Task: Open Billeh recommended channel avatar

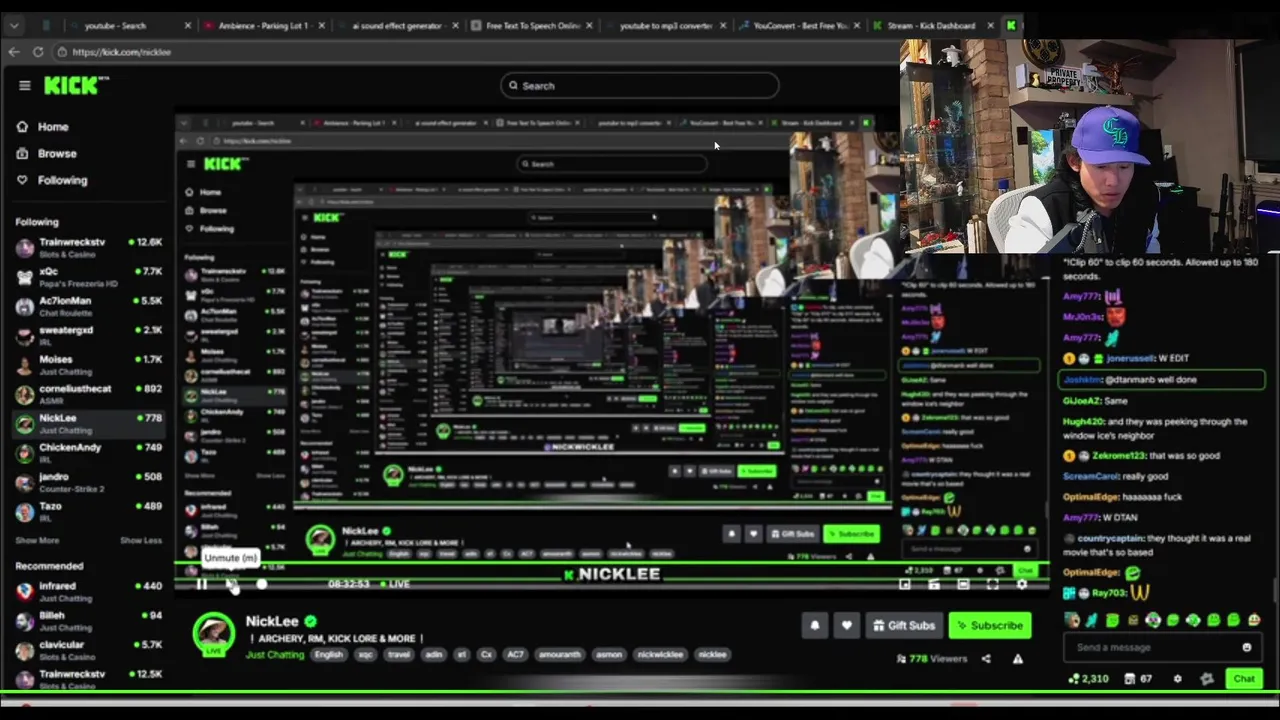Action: pyautogui.click(x=25, y=621)
